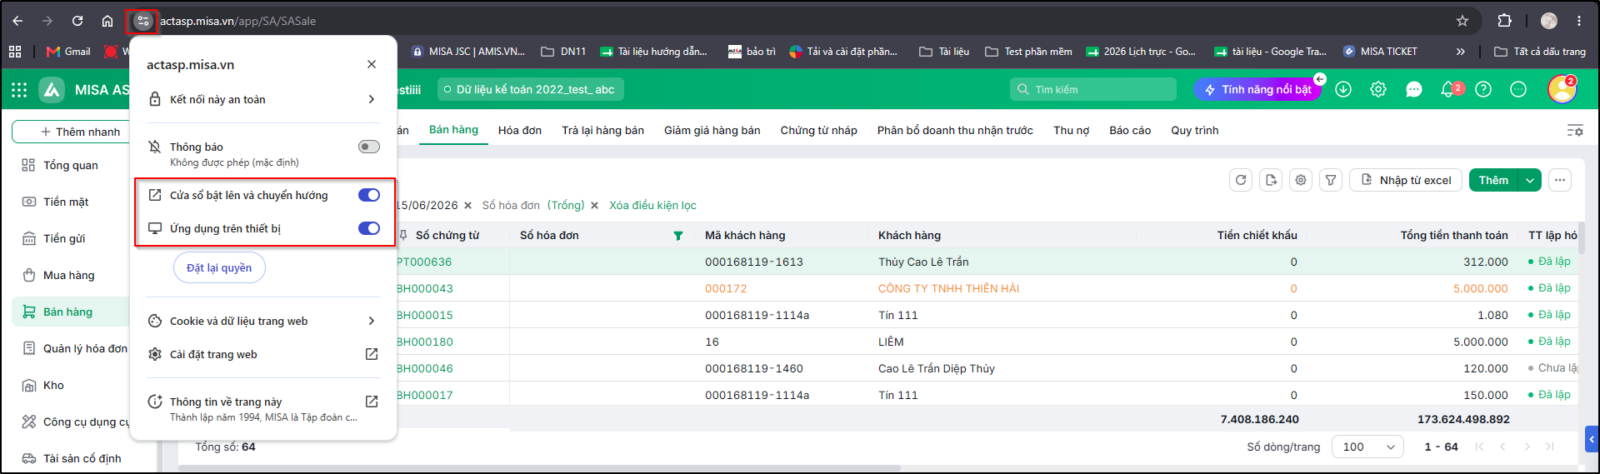Open the MISA app launcher grid icon
Screen dimensions: 1600x474
point(19,89)
